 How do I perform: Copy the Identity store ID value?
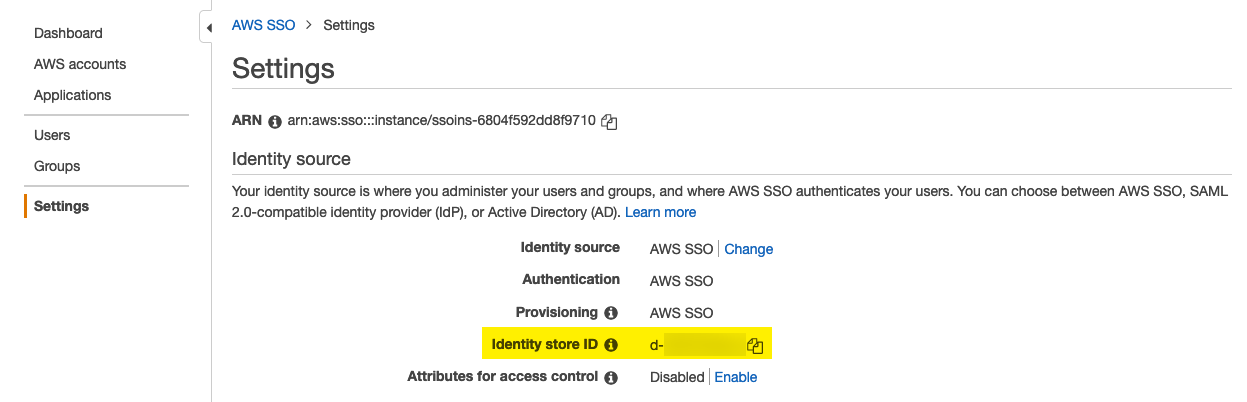click(x=755, y=346)
